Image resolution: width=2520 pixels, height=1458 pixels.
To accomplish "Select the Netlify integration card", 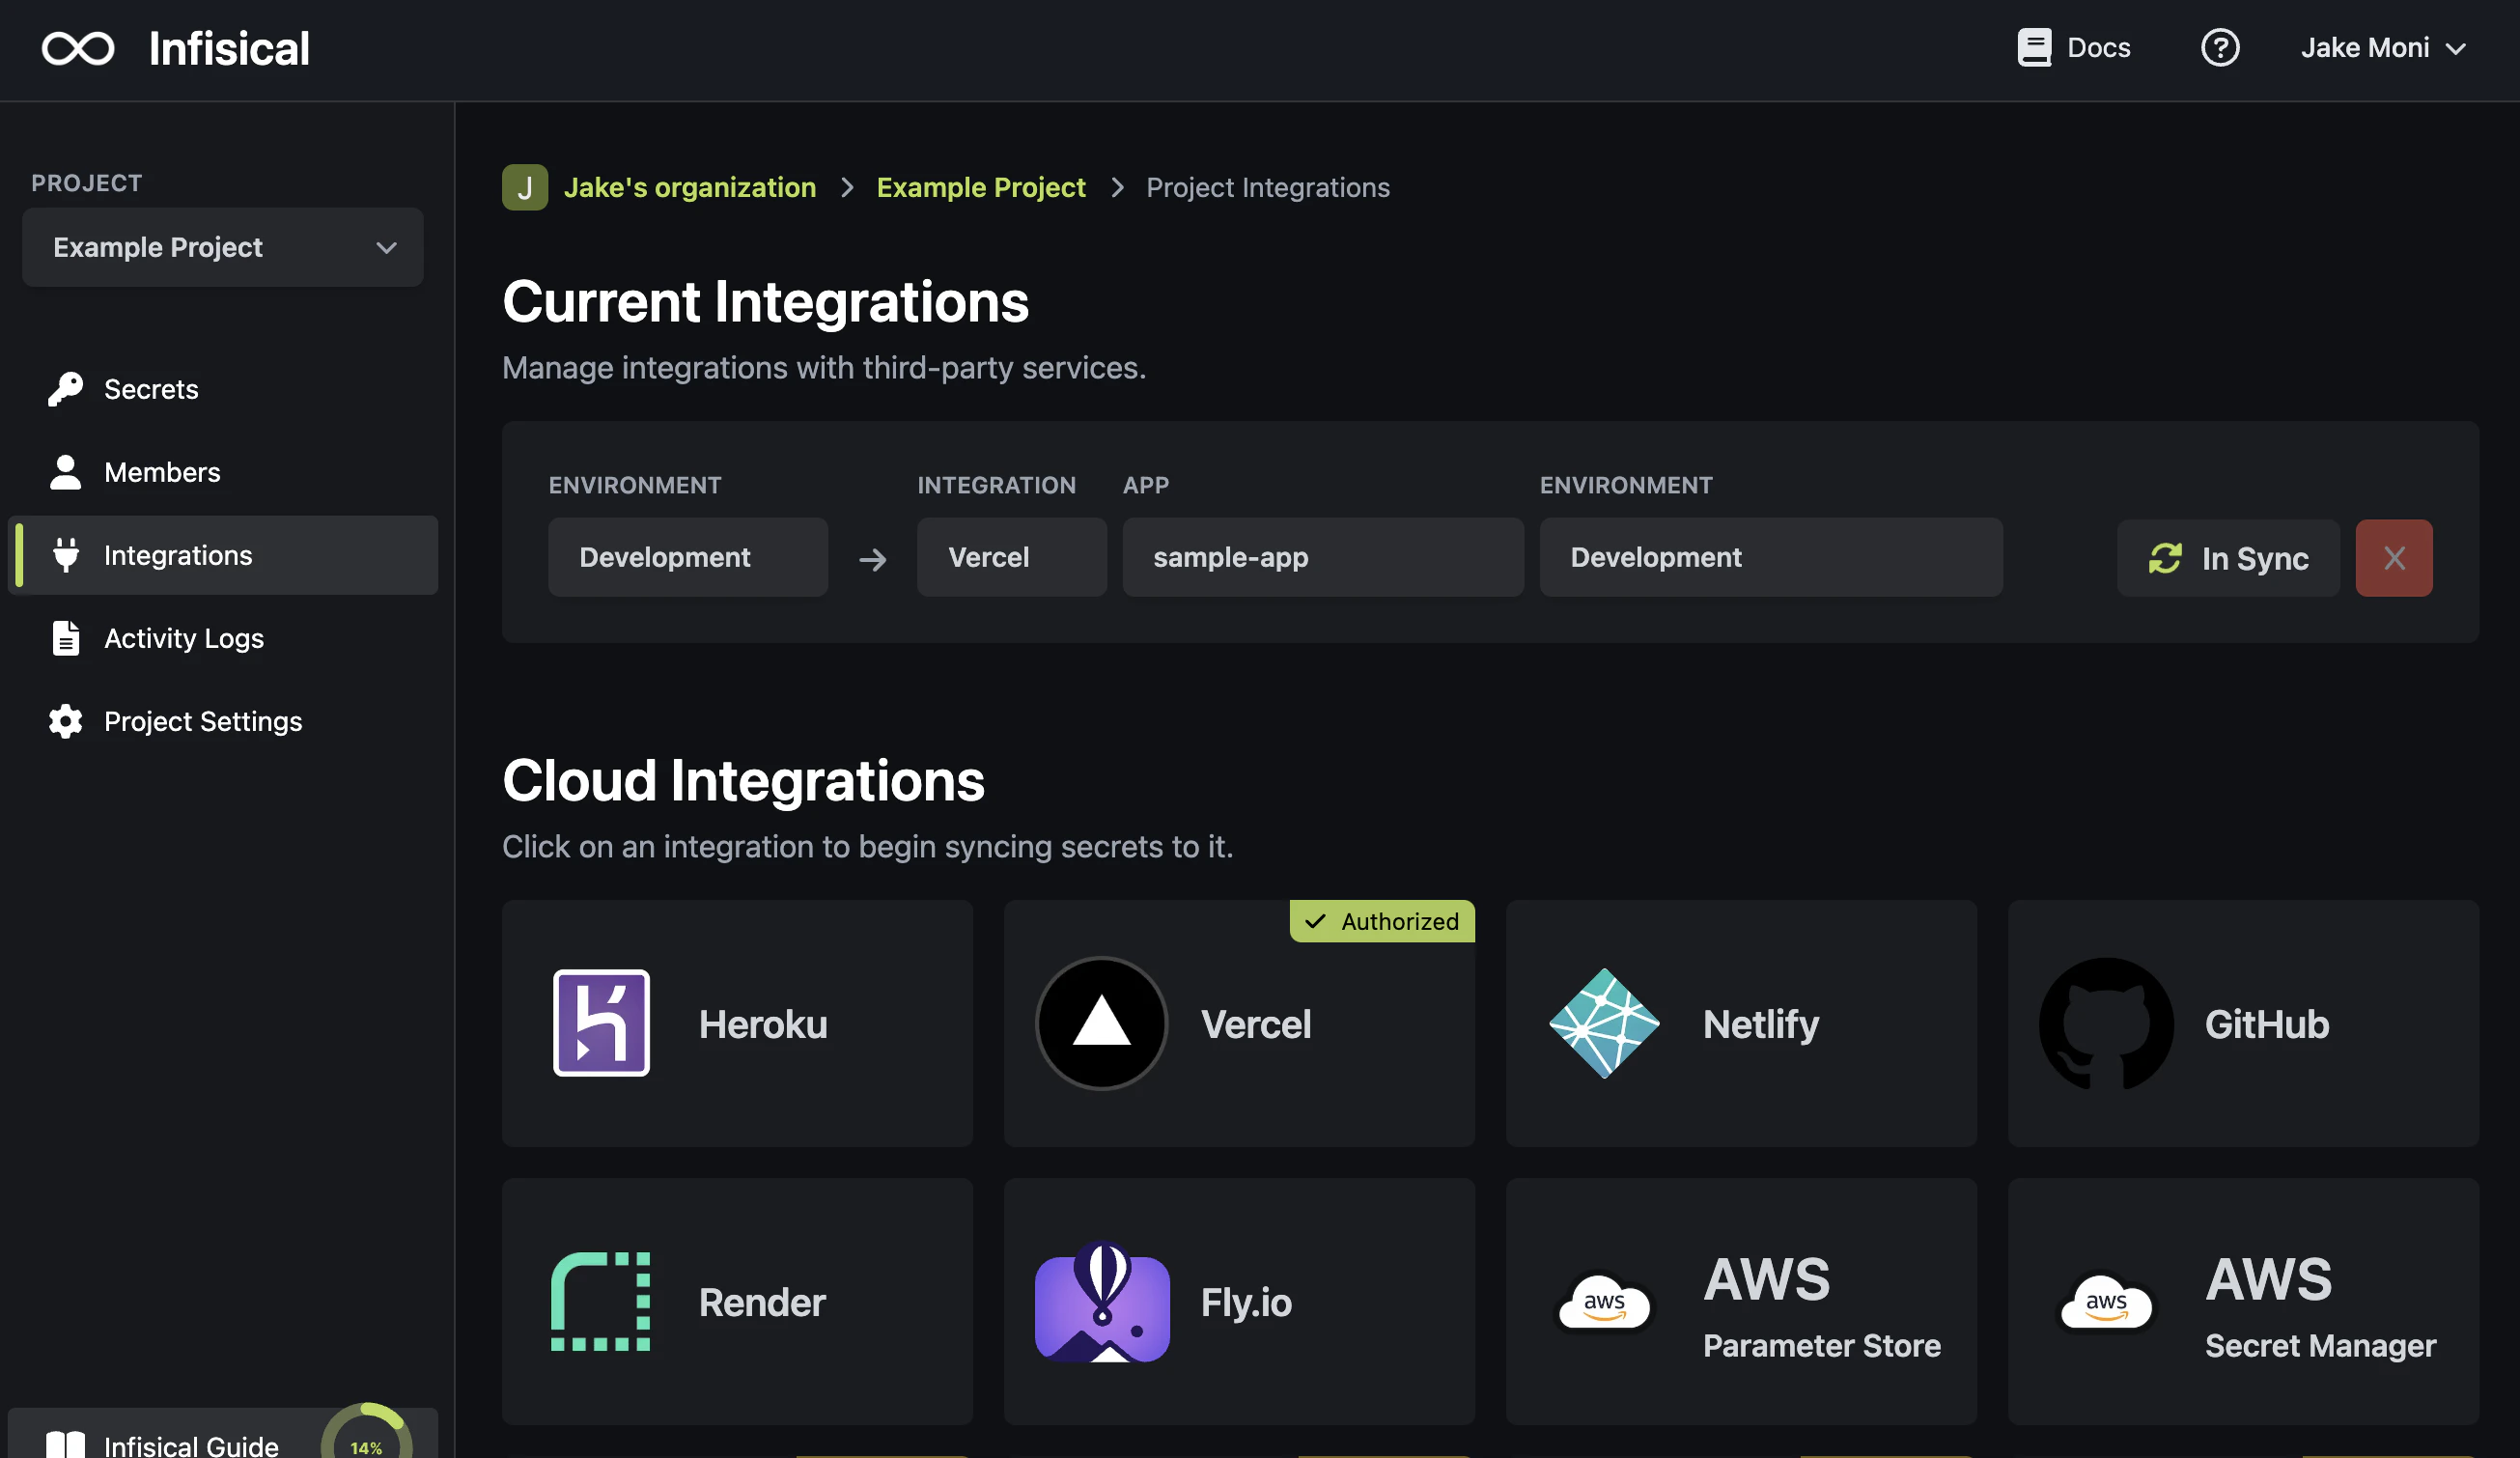I will click(1741, 1023).
